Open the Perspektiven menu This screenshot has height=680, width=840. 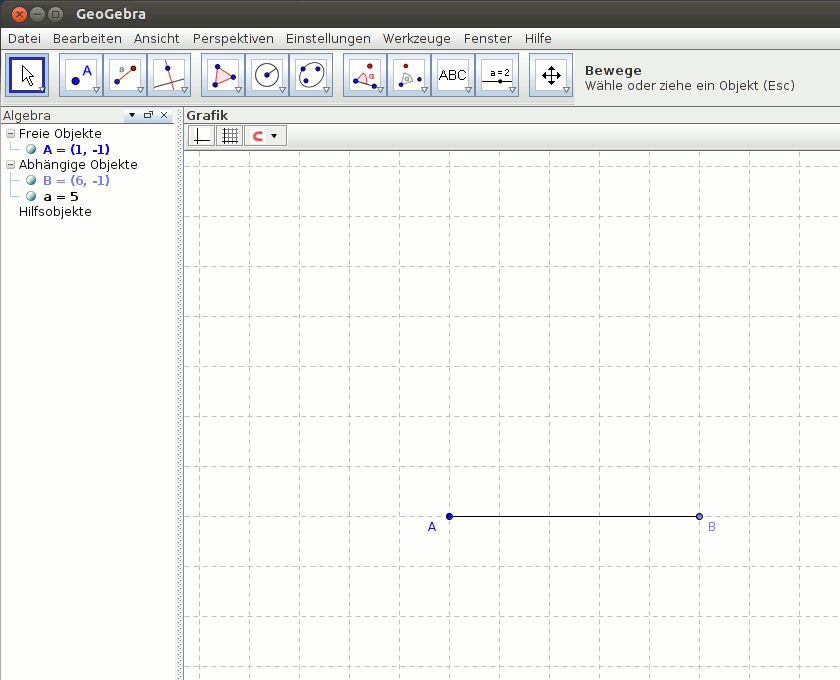coord(233,38)
